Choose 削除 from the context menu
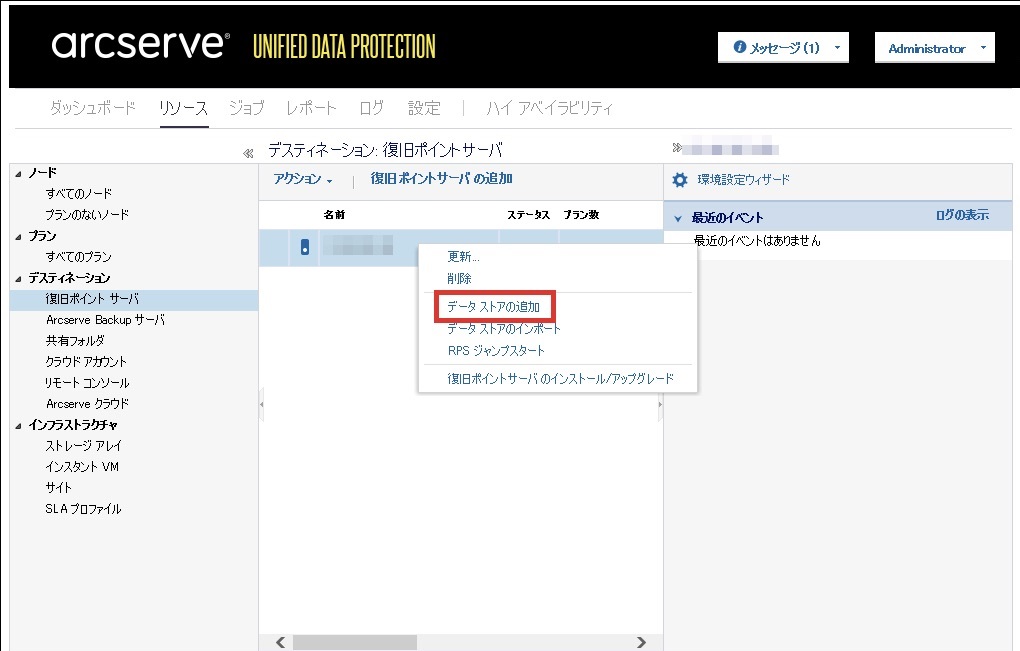Viewport: 1020px width, 651px height. (x=459, y=278)
